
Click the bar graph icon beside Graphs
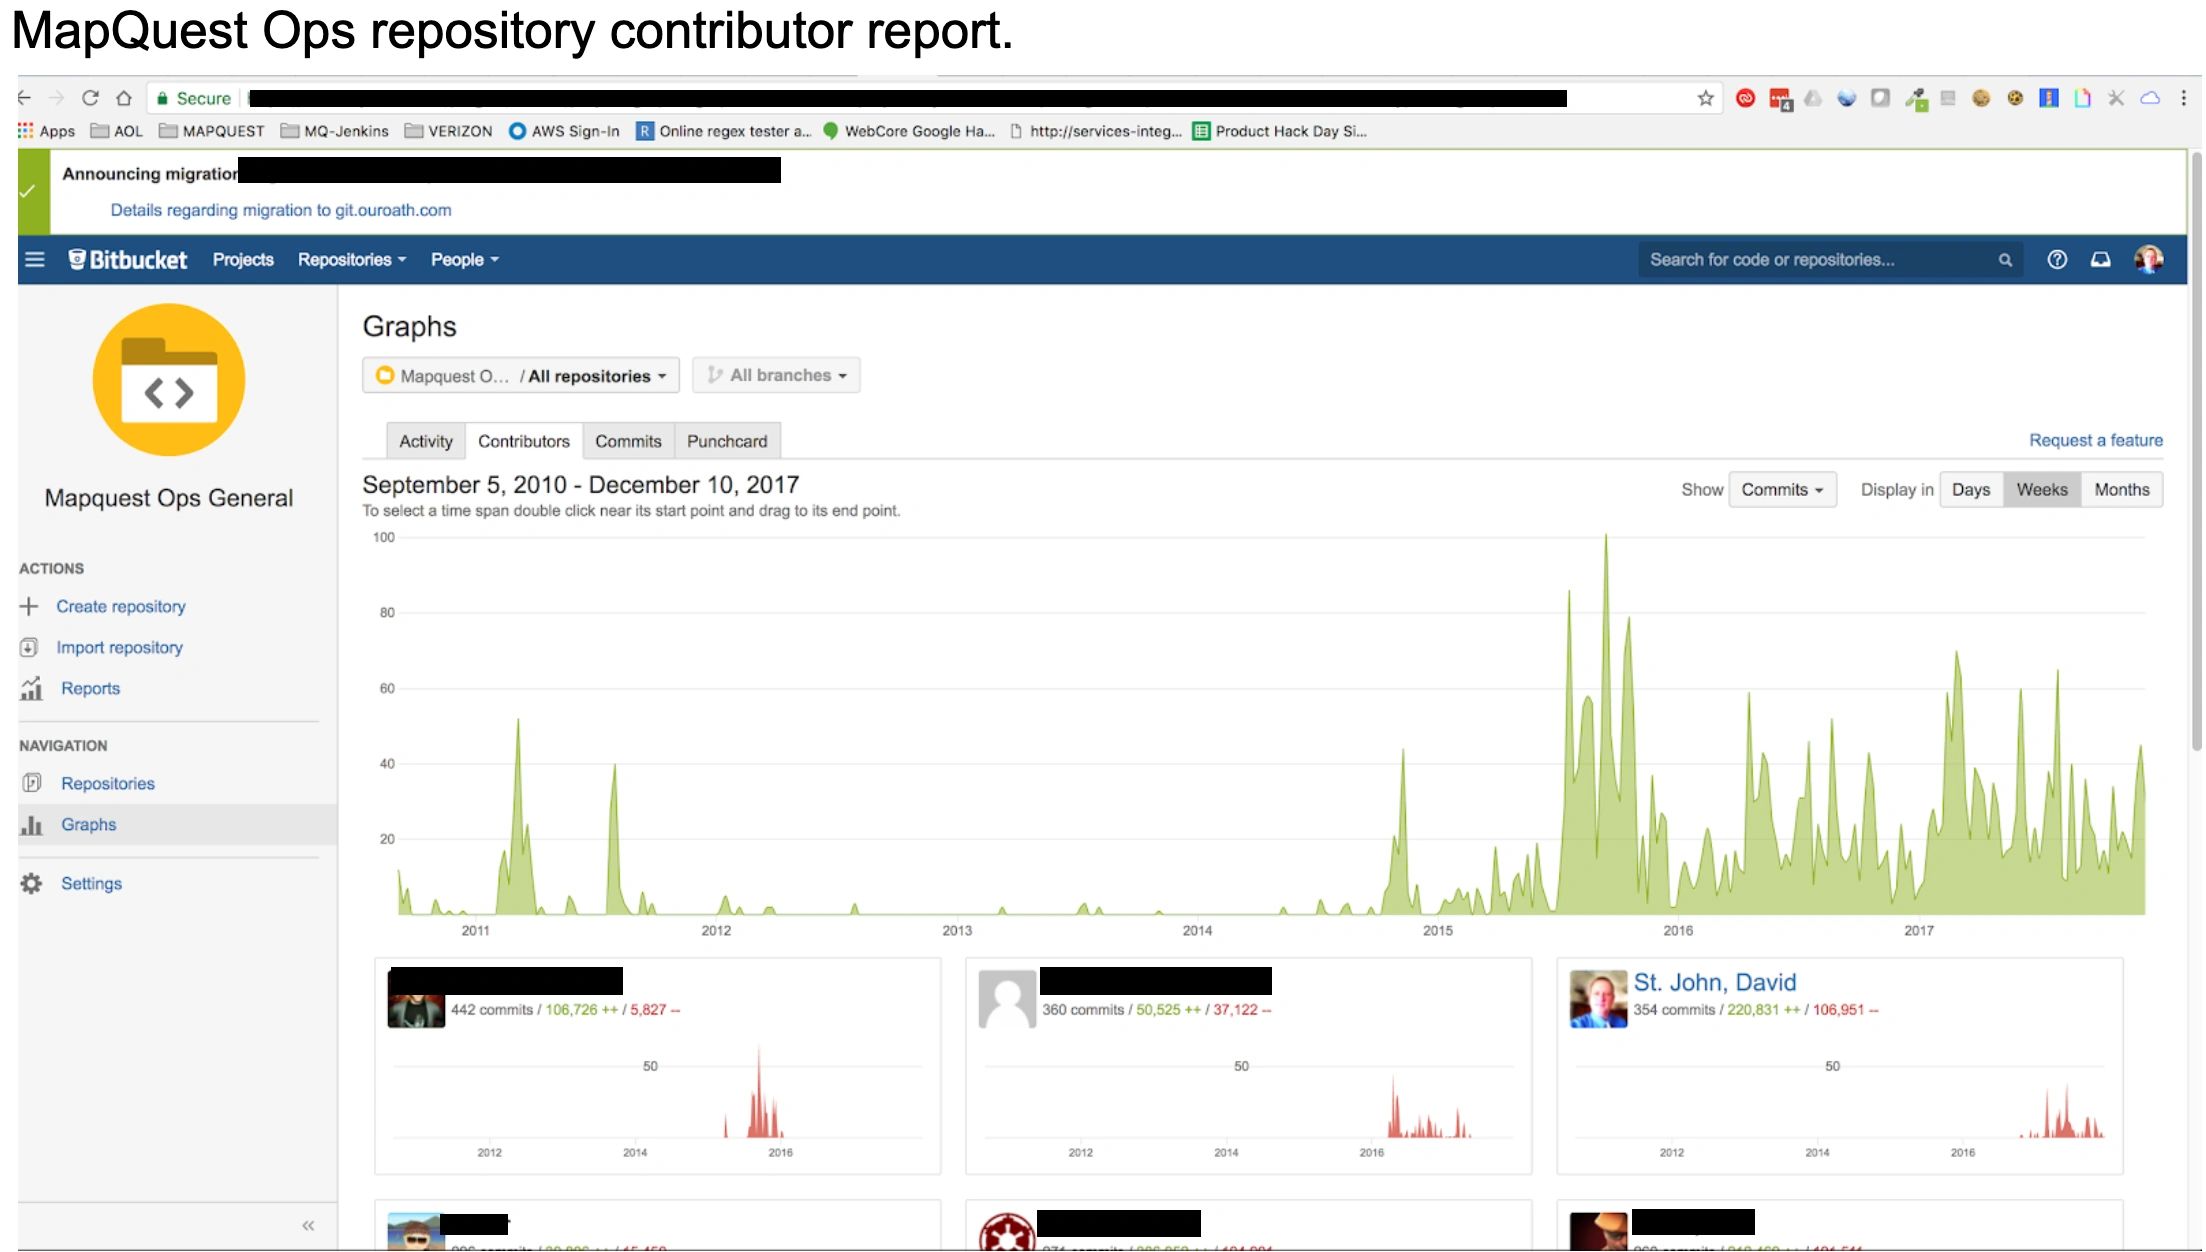point(32,825)
